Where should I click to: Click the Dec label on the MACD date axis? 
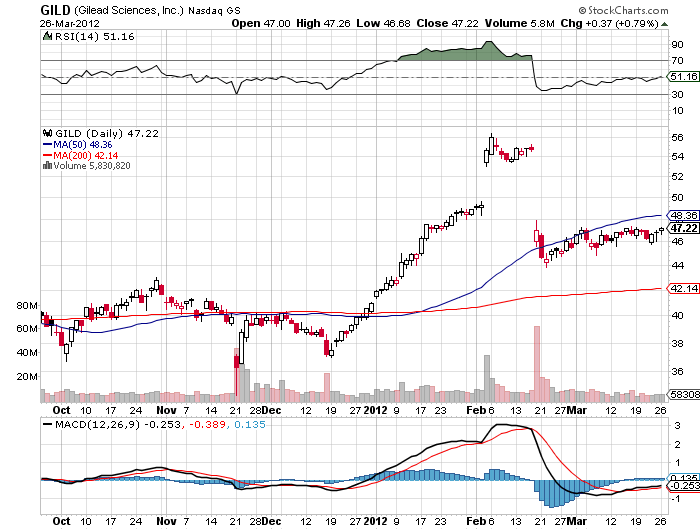(x=271, y=521)
